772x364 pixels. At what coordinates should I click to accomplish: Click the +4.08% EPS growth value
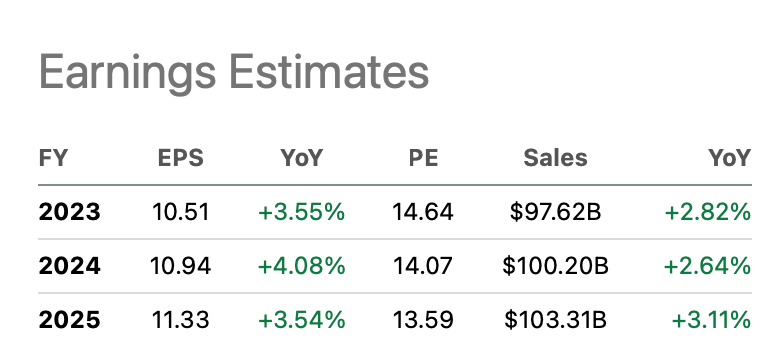click(x=301, y=266)
